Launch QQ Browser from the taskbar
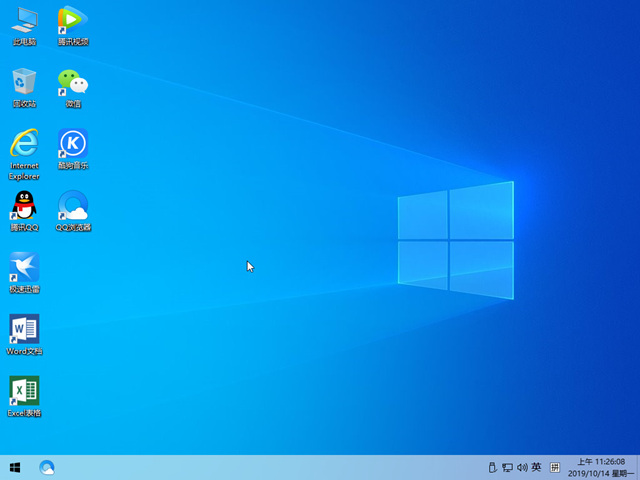The image size is (640, 480). [x=47, y=467]
